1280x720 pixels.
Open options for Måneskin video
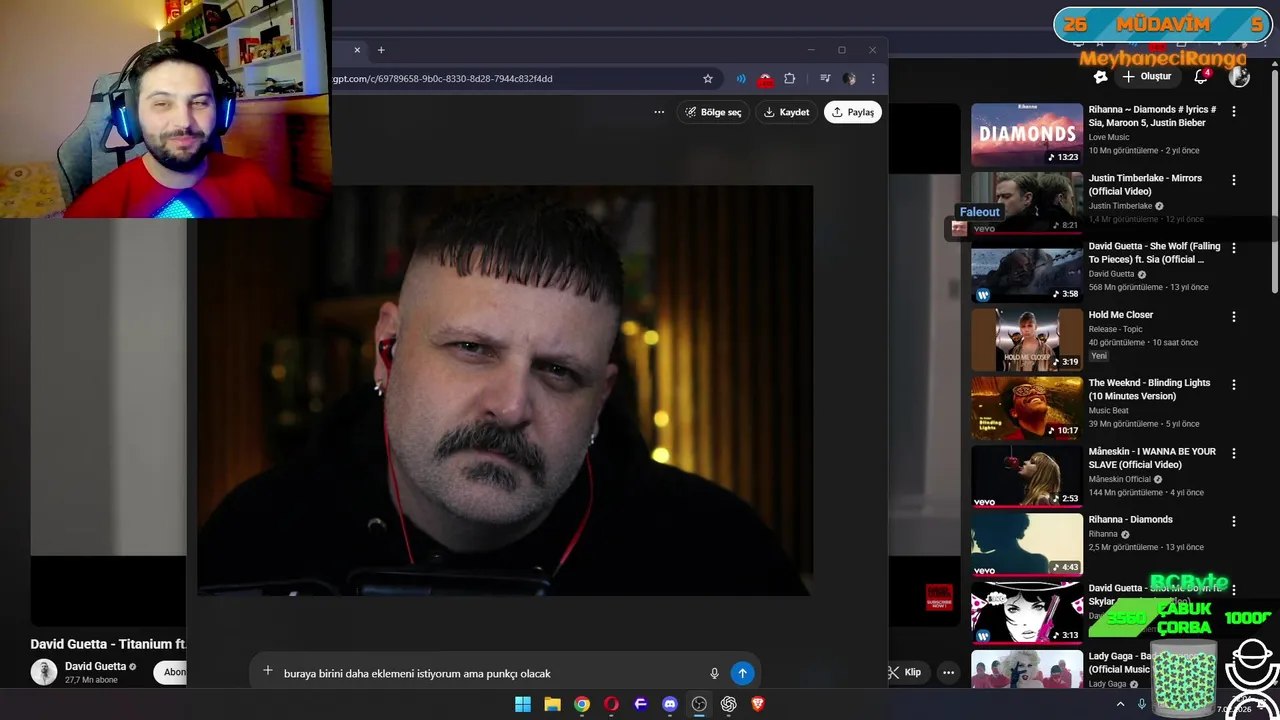coord(1234,453)
